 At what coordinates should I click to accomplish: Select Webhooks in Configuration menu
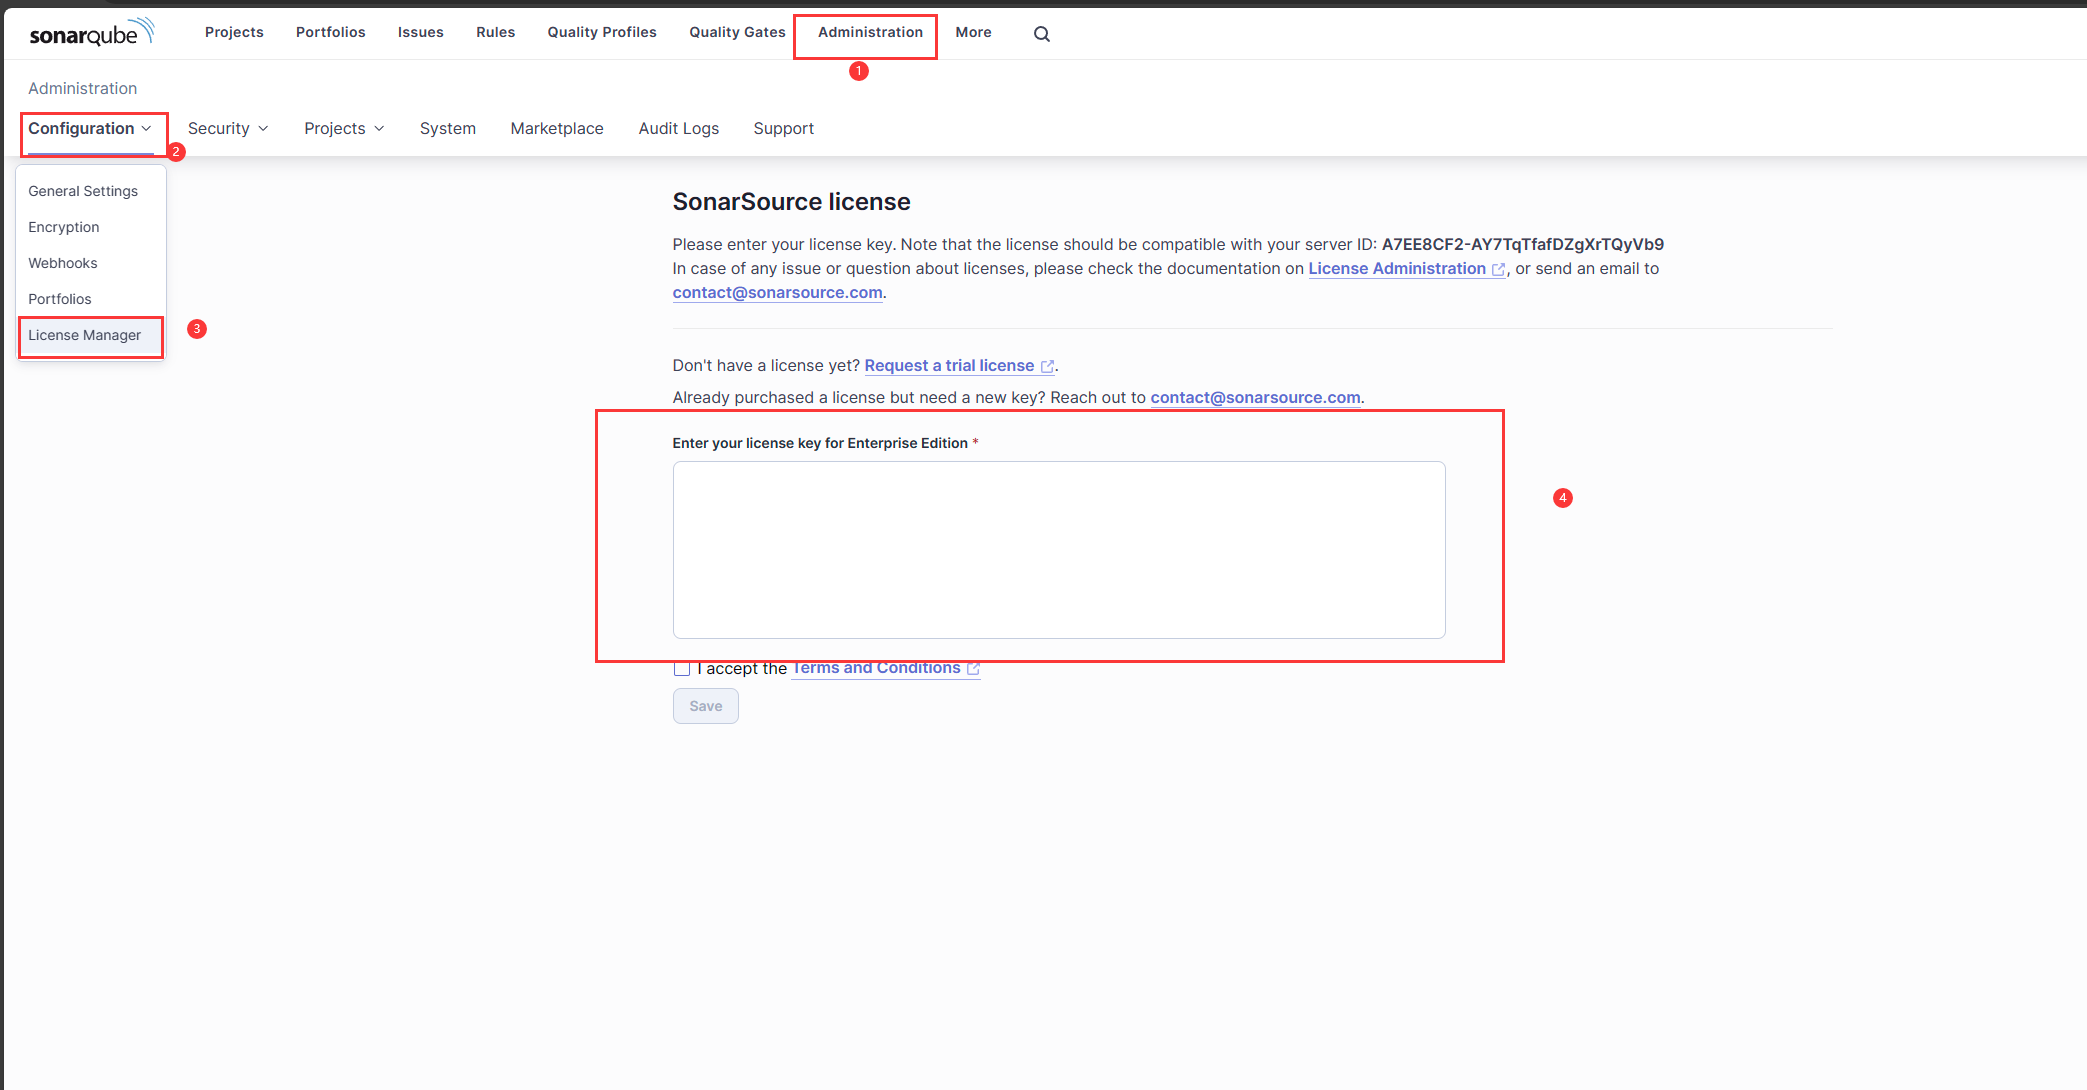63,263
